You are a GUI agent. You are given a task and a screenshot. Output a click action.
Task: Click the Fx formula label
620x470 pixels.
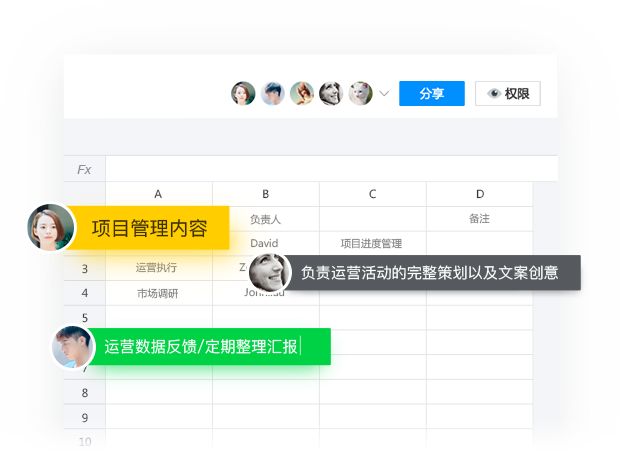(x=84, y=170)
